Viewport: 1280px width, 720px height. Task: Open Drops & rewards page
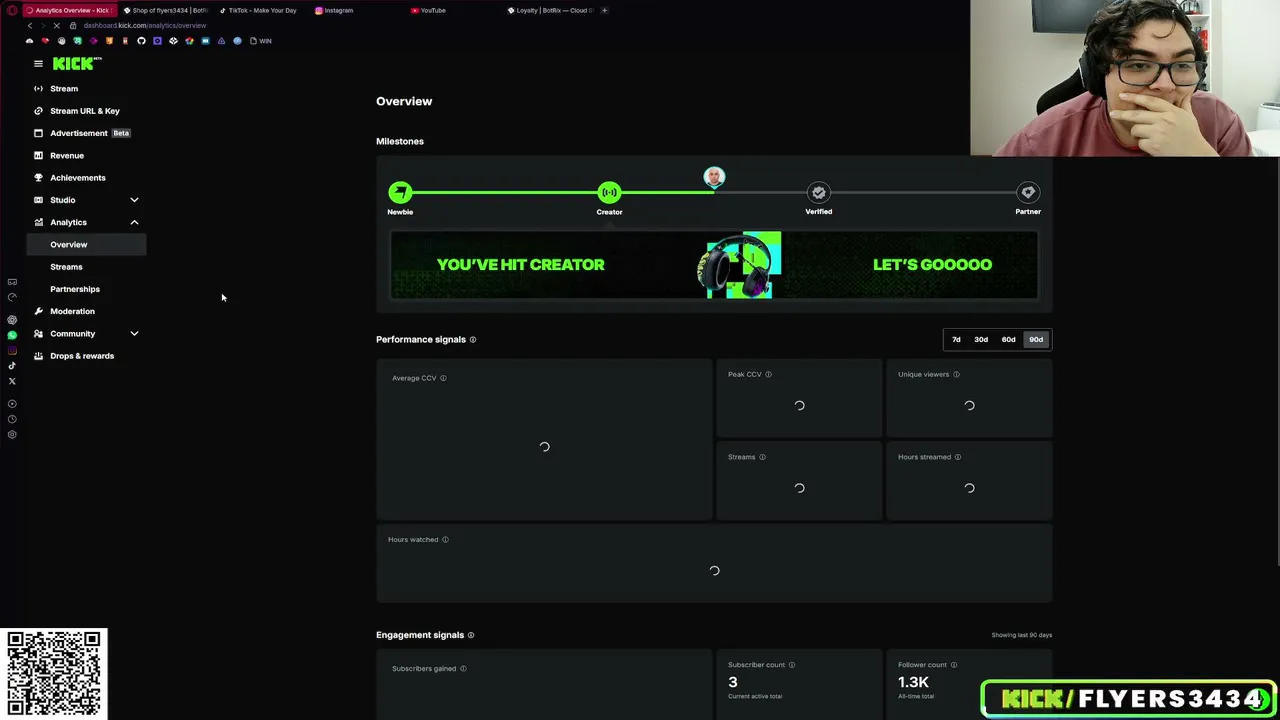[82, 356]
